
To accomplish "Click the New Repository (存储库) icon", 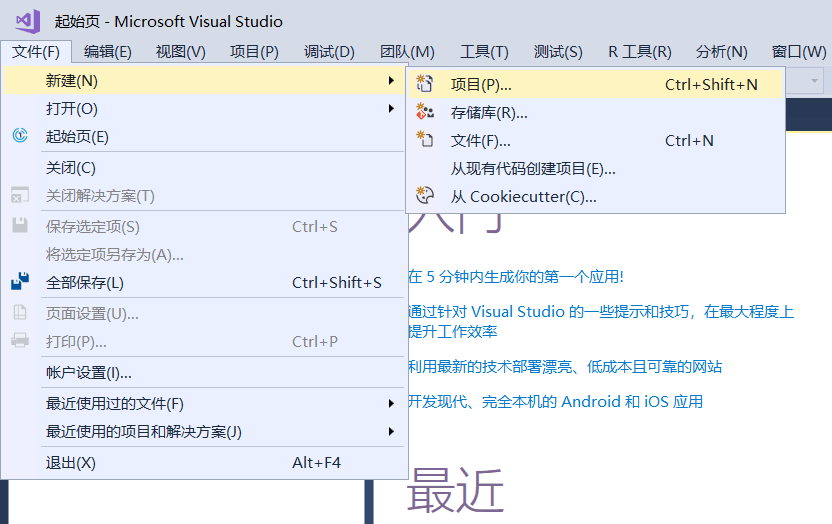I will tap(424, 112).
